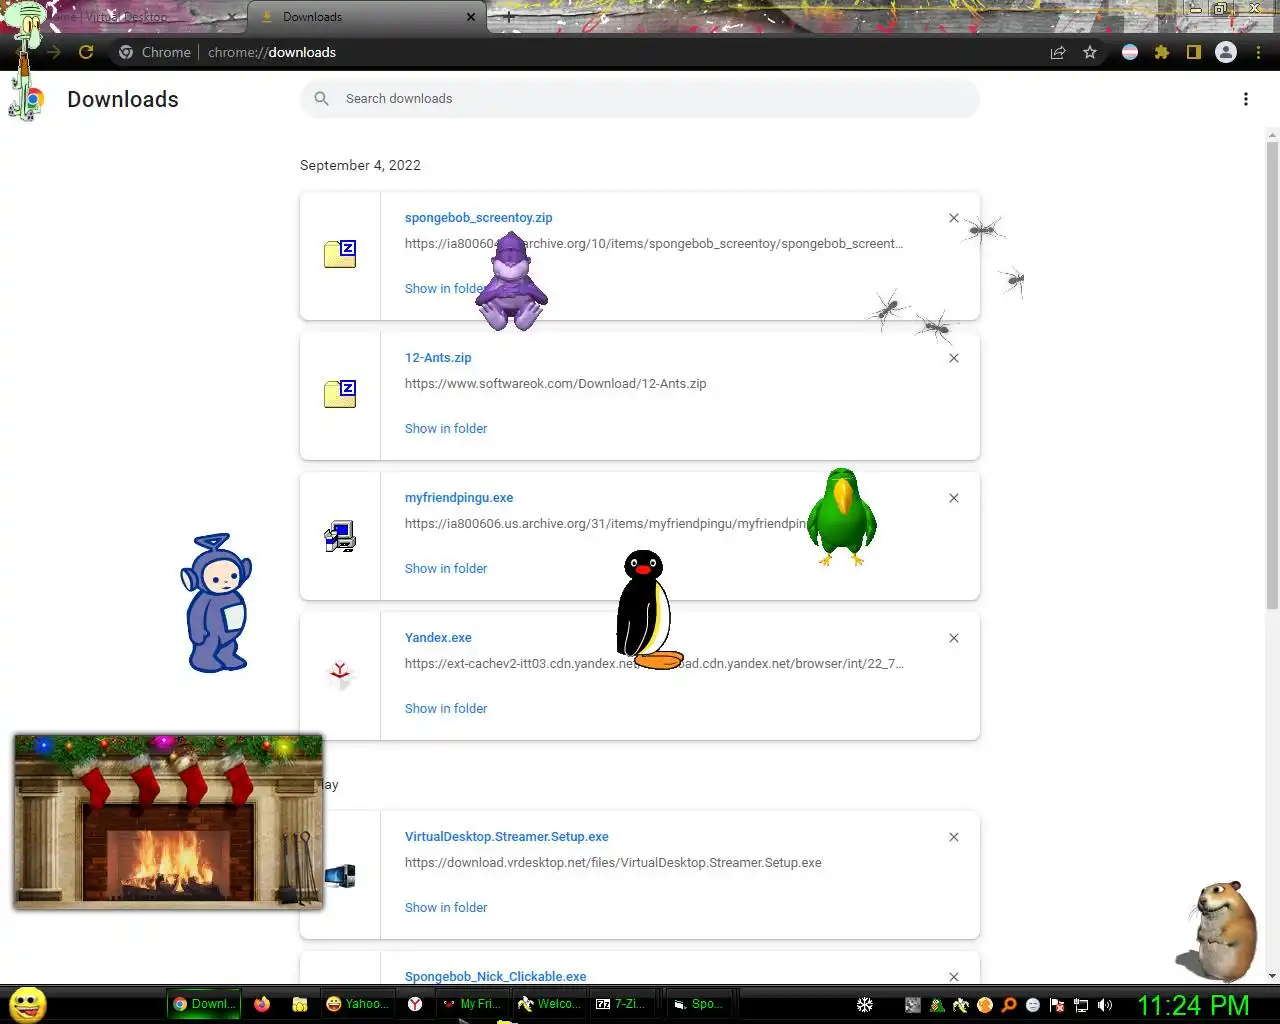Show VirtualDesktop.Streamer.Setup.exe in folder
The image size is (1280, 1024).
(x=446, y=907)
